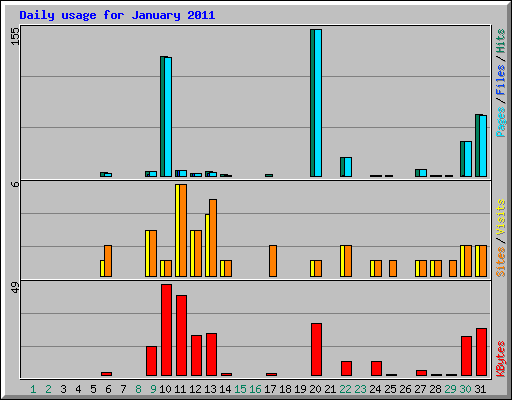This screenshot has width=512, height=400.
Task: Click the day label 6
Action: [x=108, y=389]
